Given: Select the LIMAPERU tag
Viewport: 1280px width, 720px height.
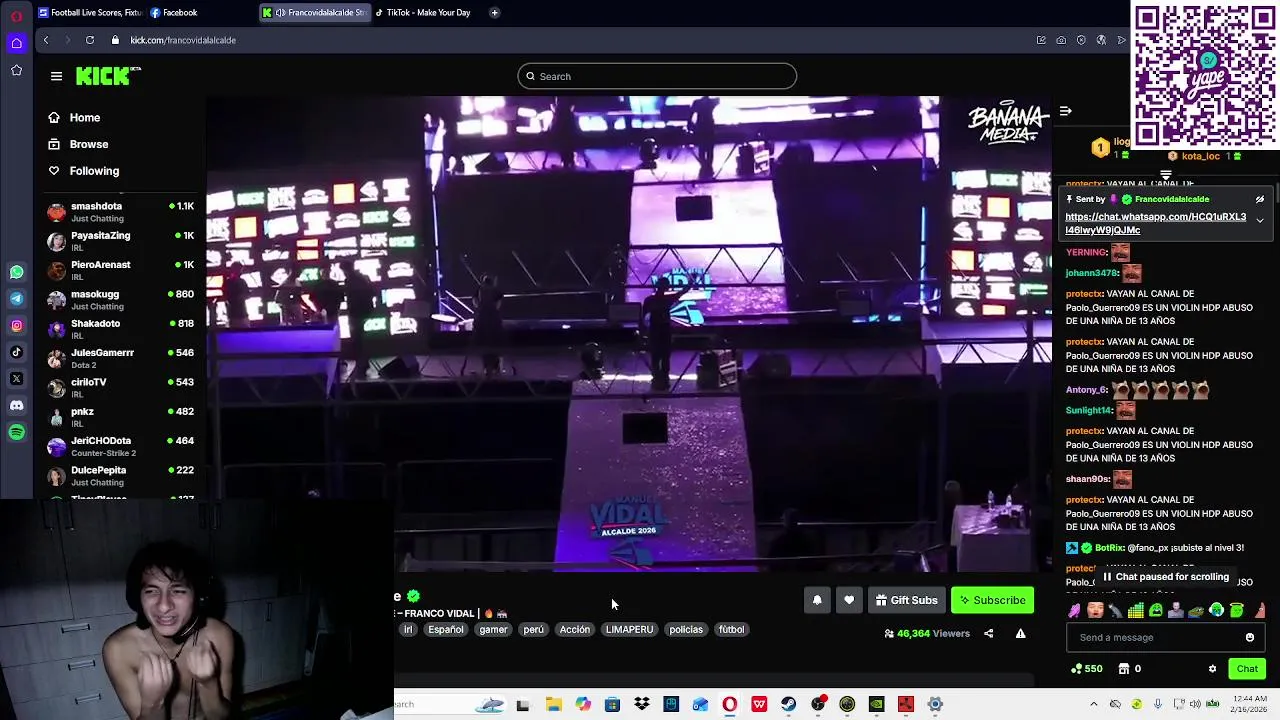Looking at the screenshot, I should coord(629,630).
